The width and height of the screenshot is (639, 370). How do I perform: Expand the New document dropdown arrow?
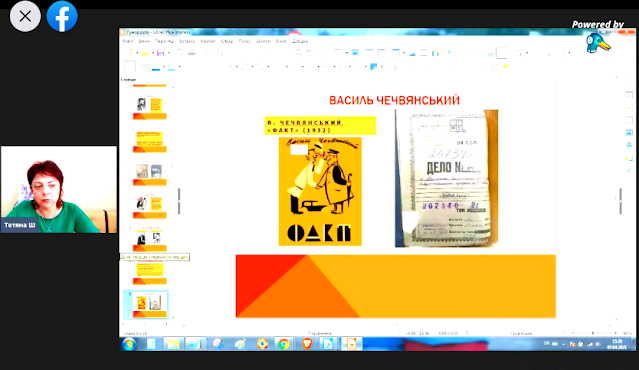tap(137, 53)
